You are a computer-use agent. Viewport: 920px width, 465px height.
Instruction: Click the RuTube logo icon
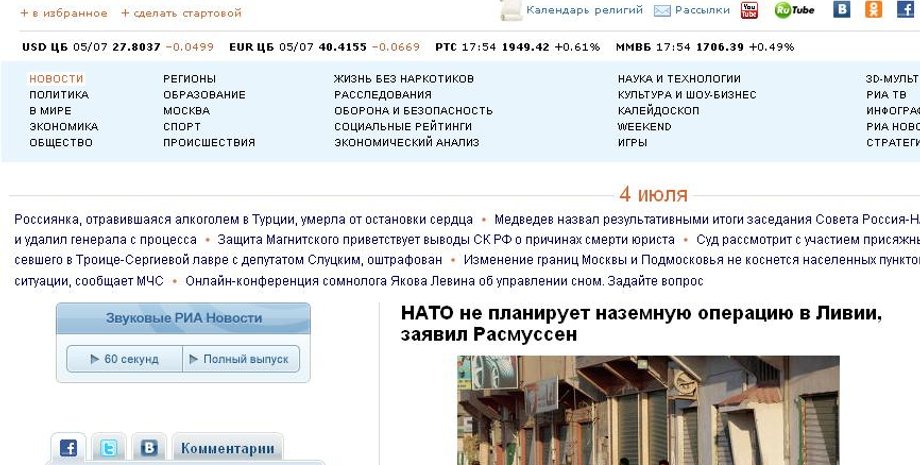coord(795,10)
